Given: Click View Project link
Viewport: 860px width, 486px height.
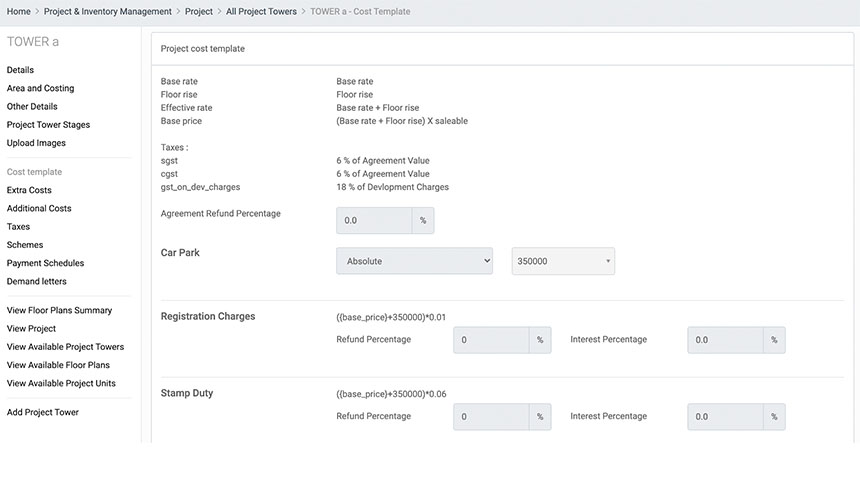Looking at the screenshot, I should pyautogui.click(x=31, y=329).
